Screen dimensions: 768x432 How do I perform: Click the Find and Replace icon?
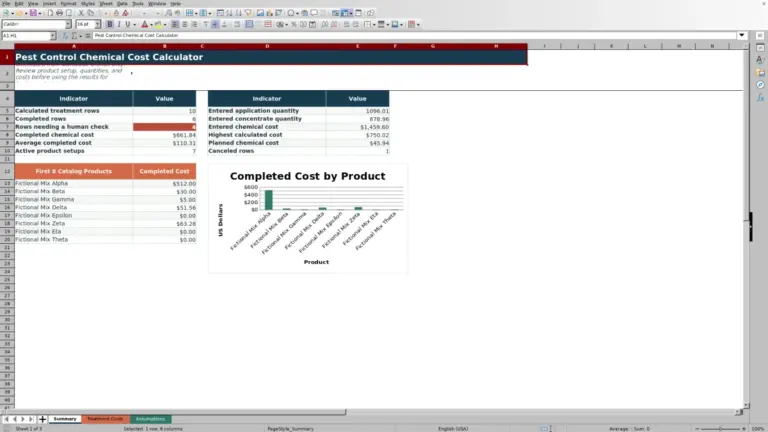168,13
